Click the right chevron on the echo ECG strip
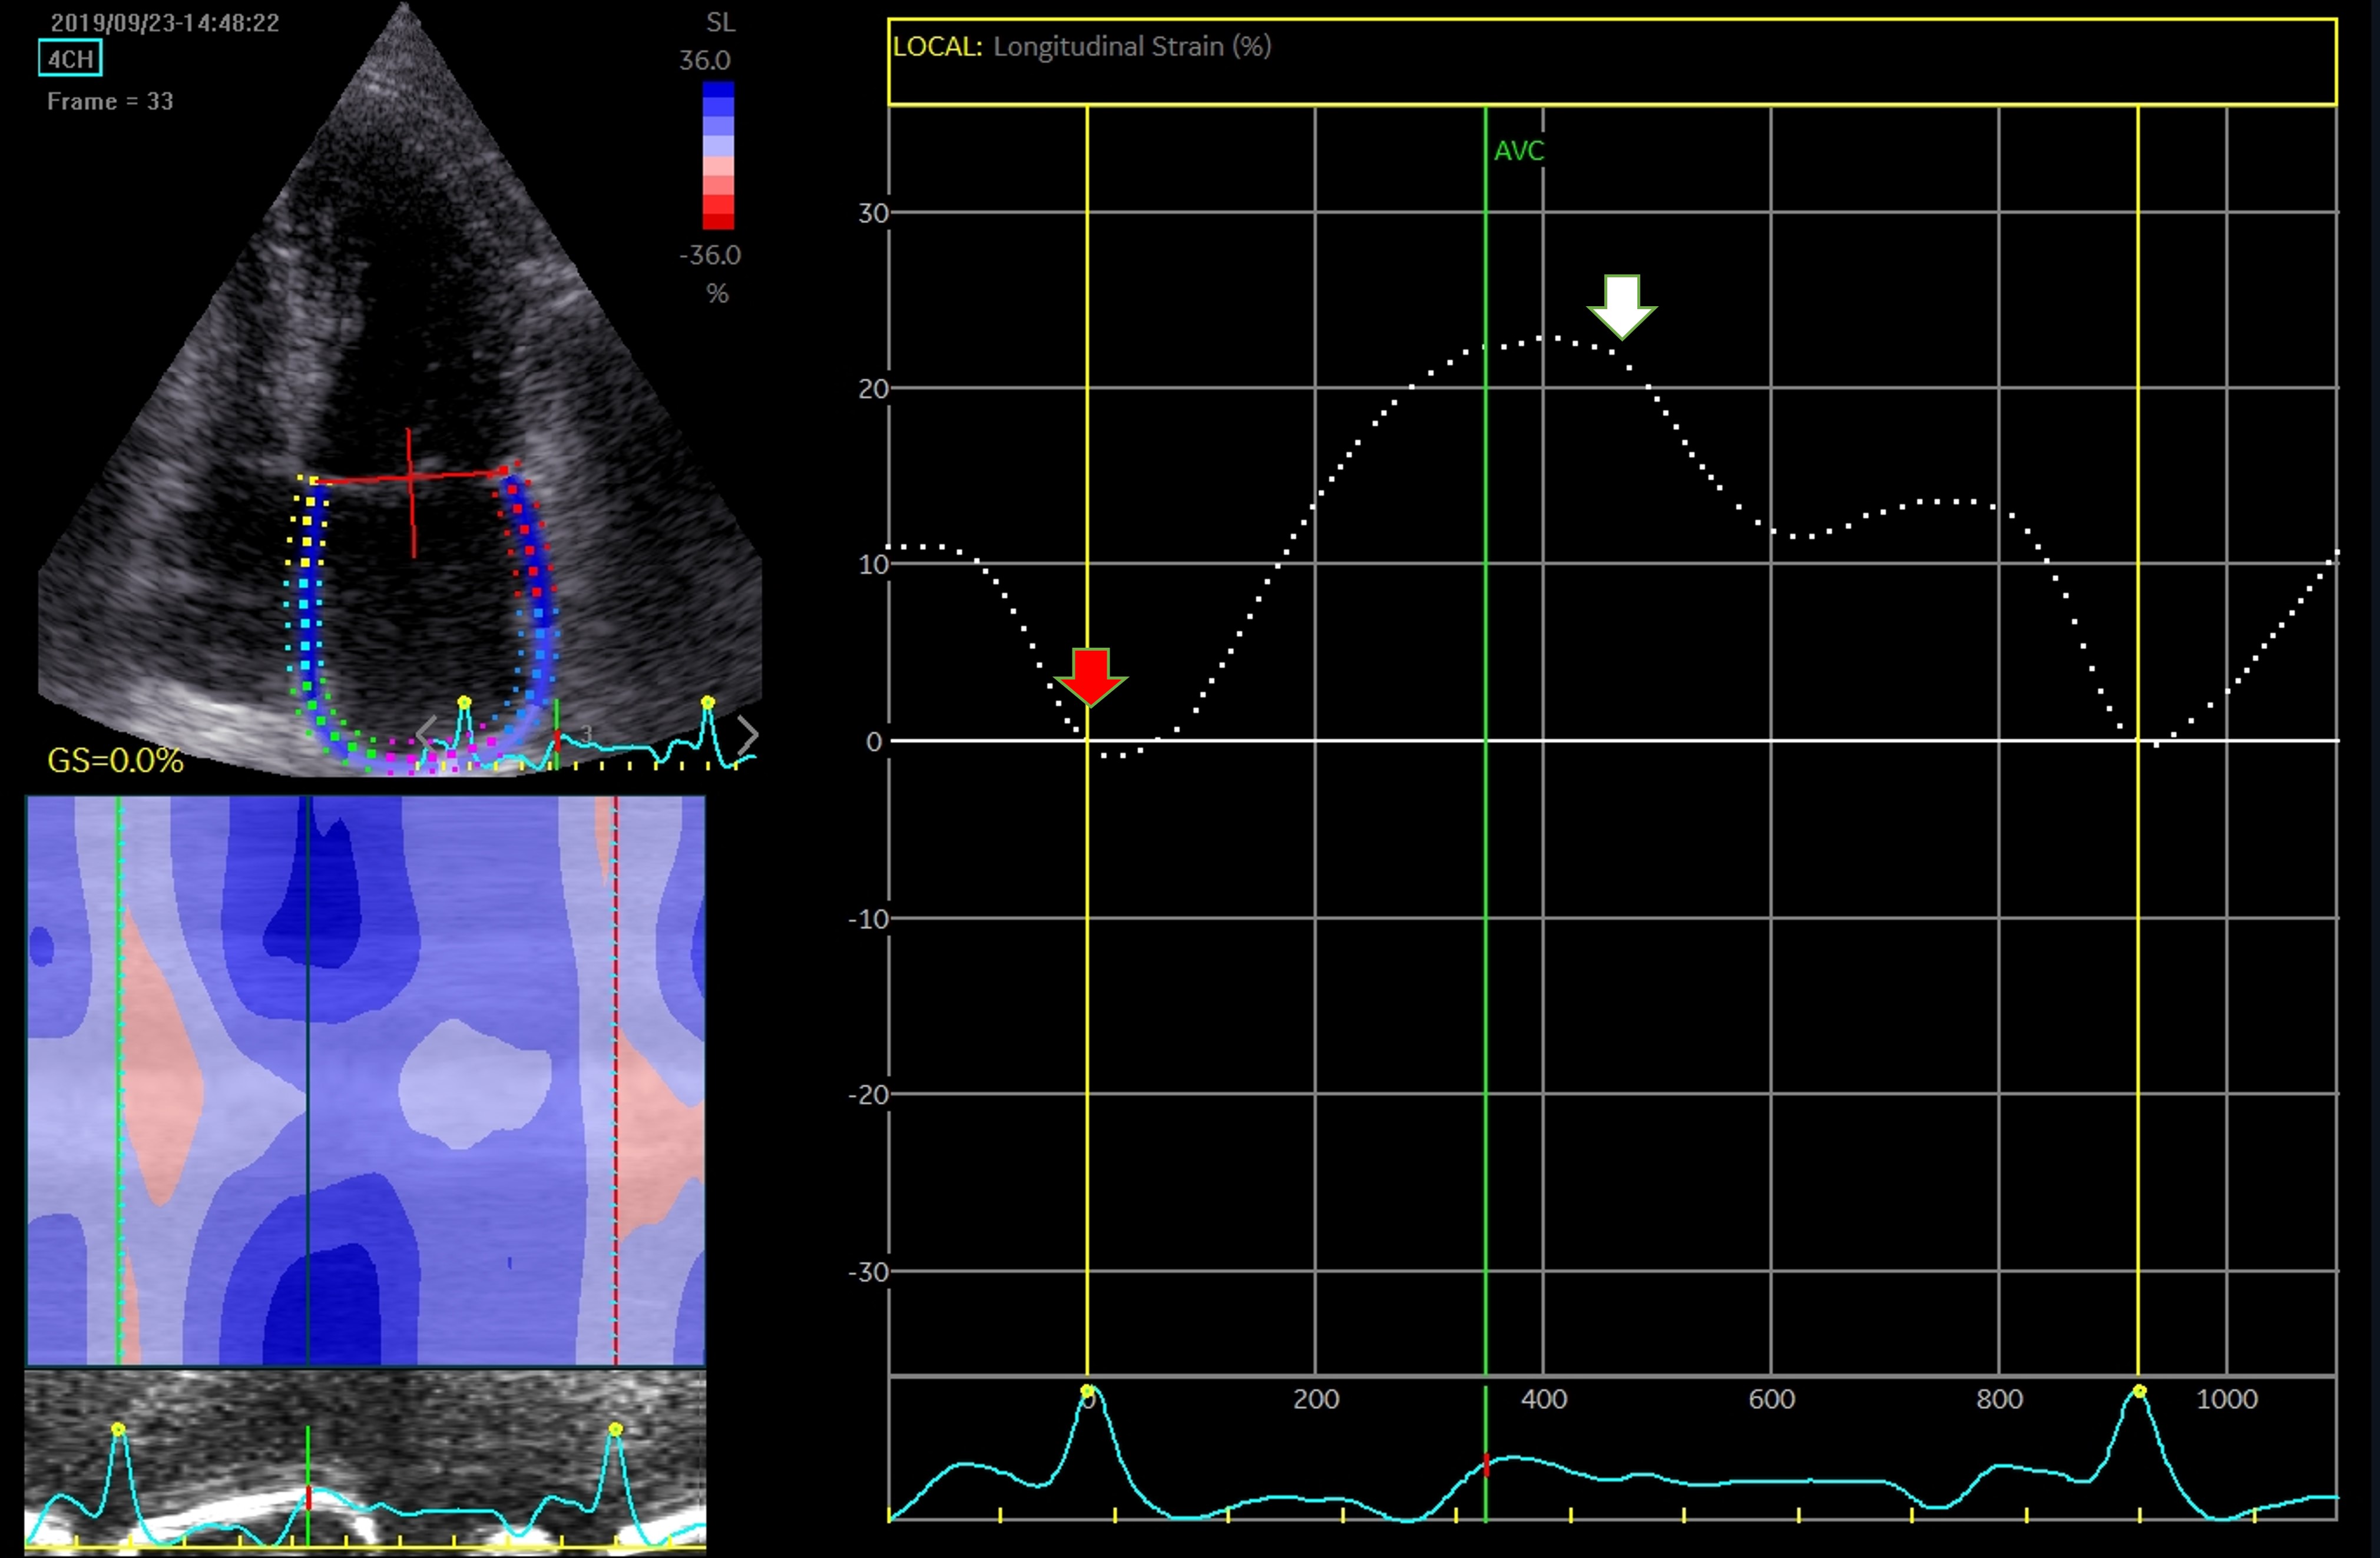The width and height of the screenshot is (2380, 1558). point(748,735)
